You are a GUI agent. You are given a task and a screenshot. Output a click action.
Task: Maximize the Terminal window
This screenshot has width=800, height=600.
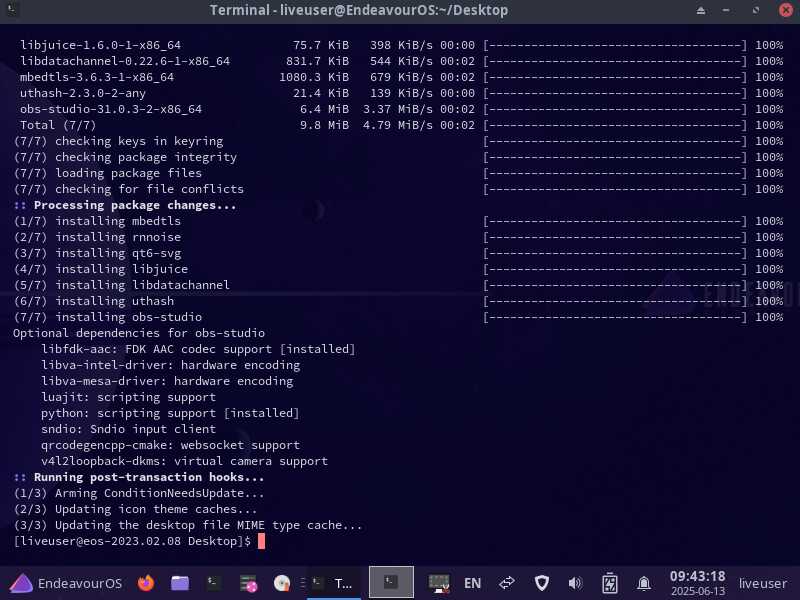(x=756, y=10)
